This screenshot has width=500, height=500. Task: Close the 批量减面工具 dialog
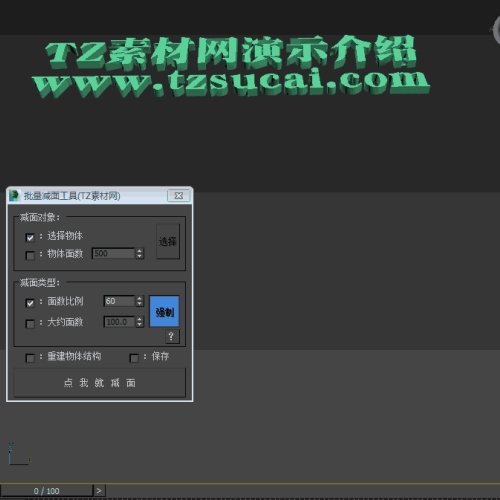179,196
